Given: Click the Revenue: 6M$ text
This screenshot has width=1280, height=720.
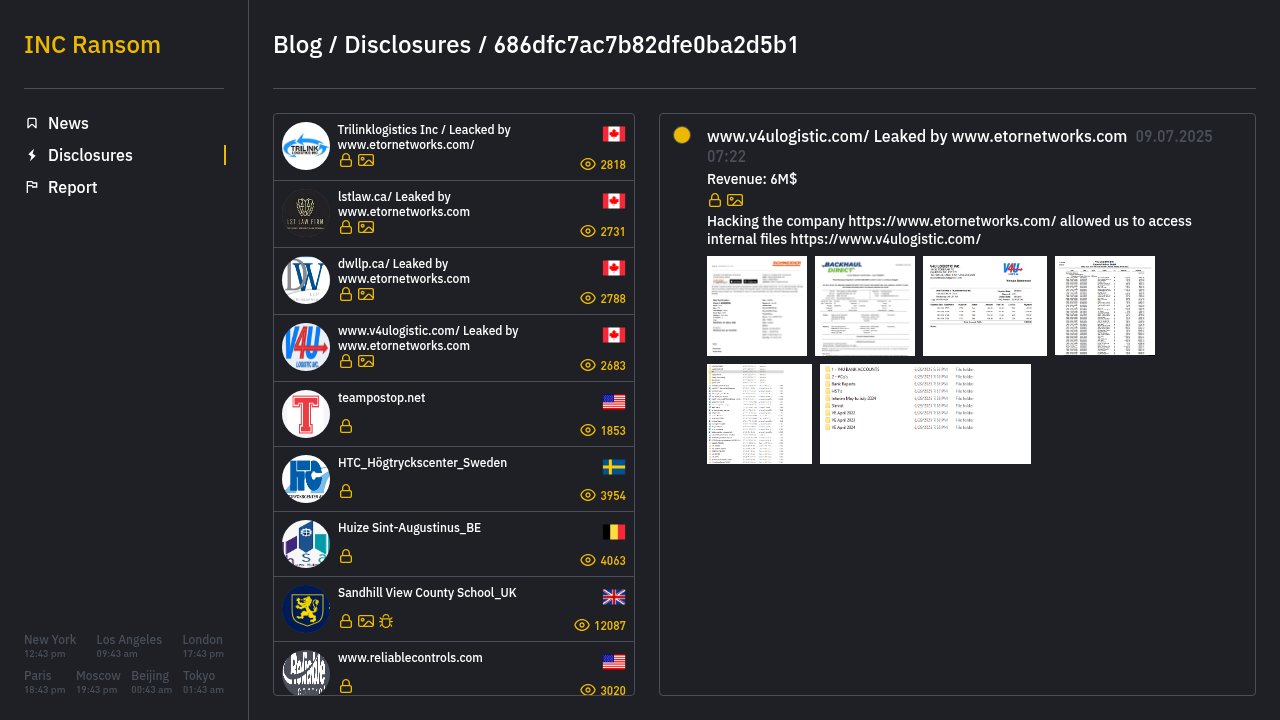Looking at the screenshot, I should coord(752,179).
